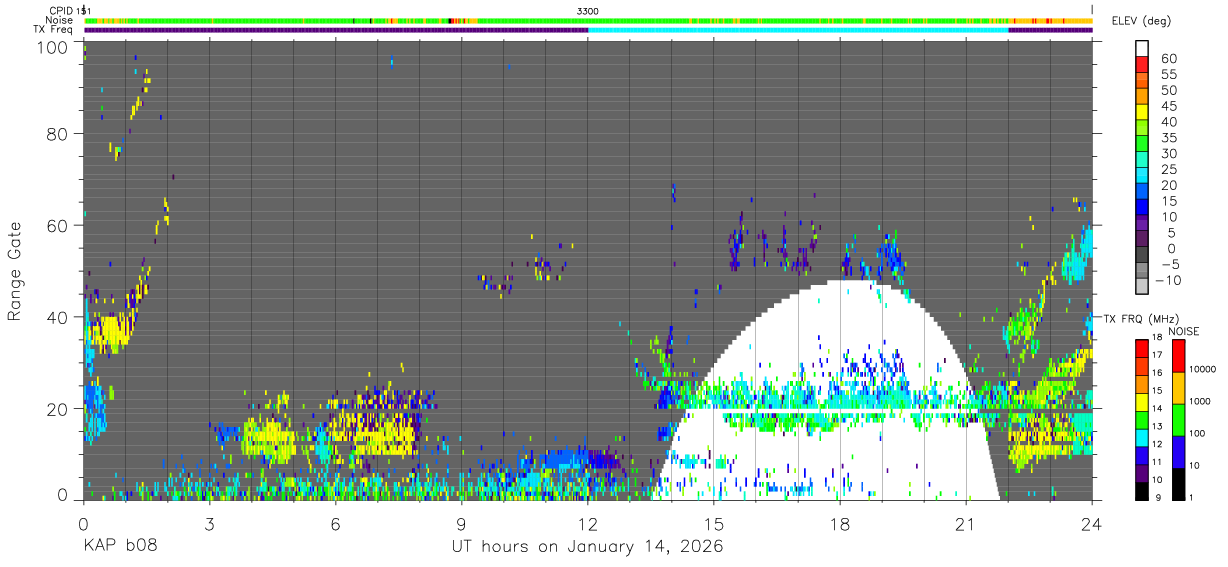This screenshot has height=567, width=1228.
Task: Click the red top segment of NOISE colorbar
Action: pyautogui.click(x=1179, y=356)
